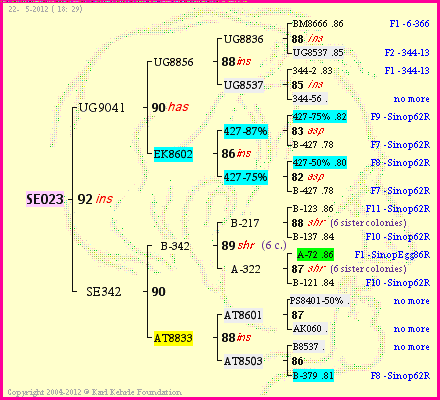Open the F9 -Sinop62R link

(400, 117)
